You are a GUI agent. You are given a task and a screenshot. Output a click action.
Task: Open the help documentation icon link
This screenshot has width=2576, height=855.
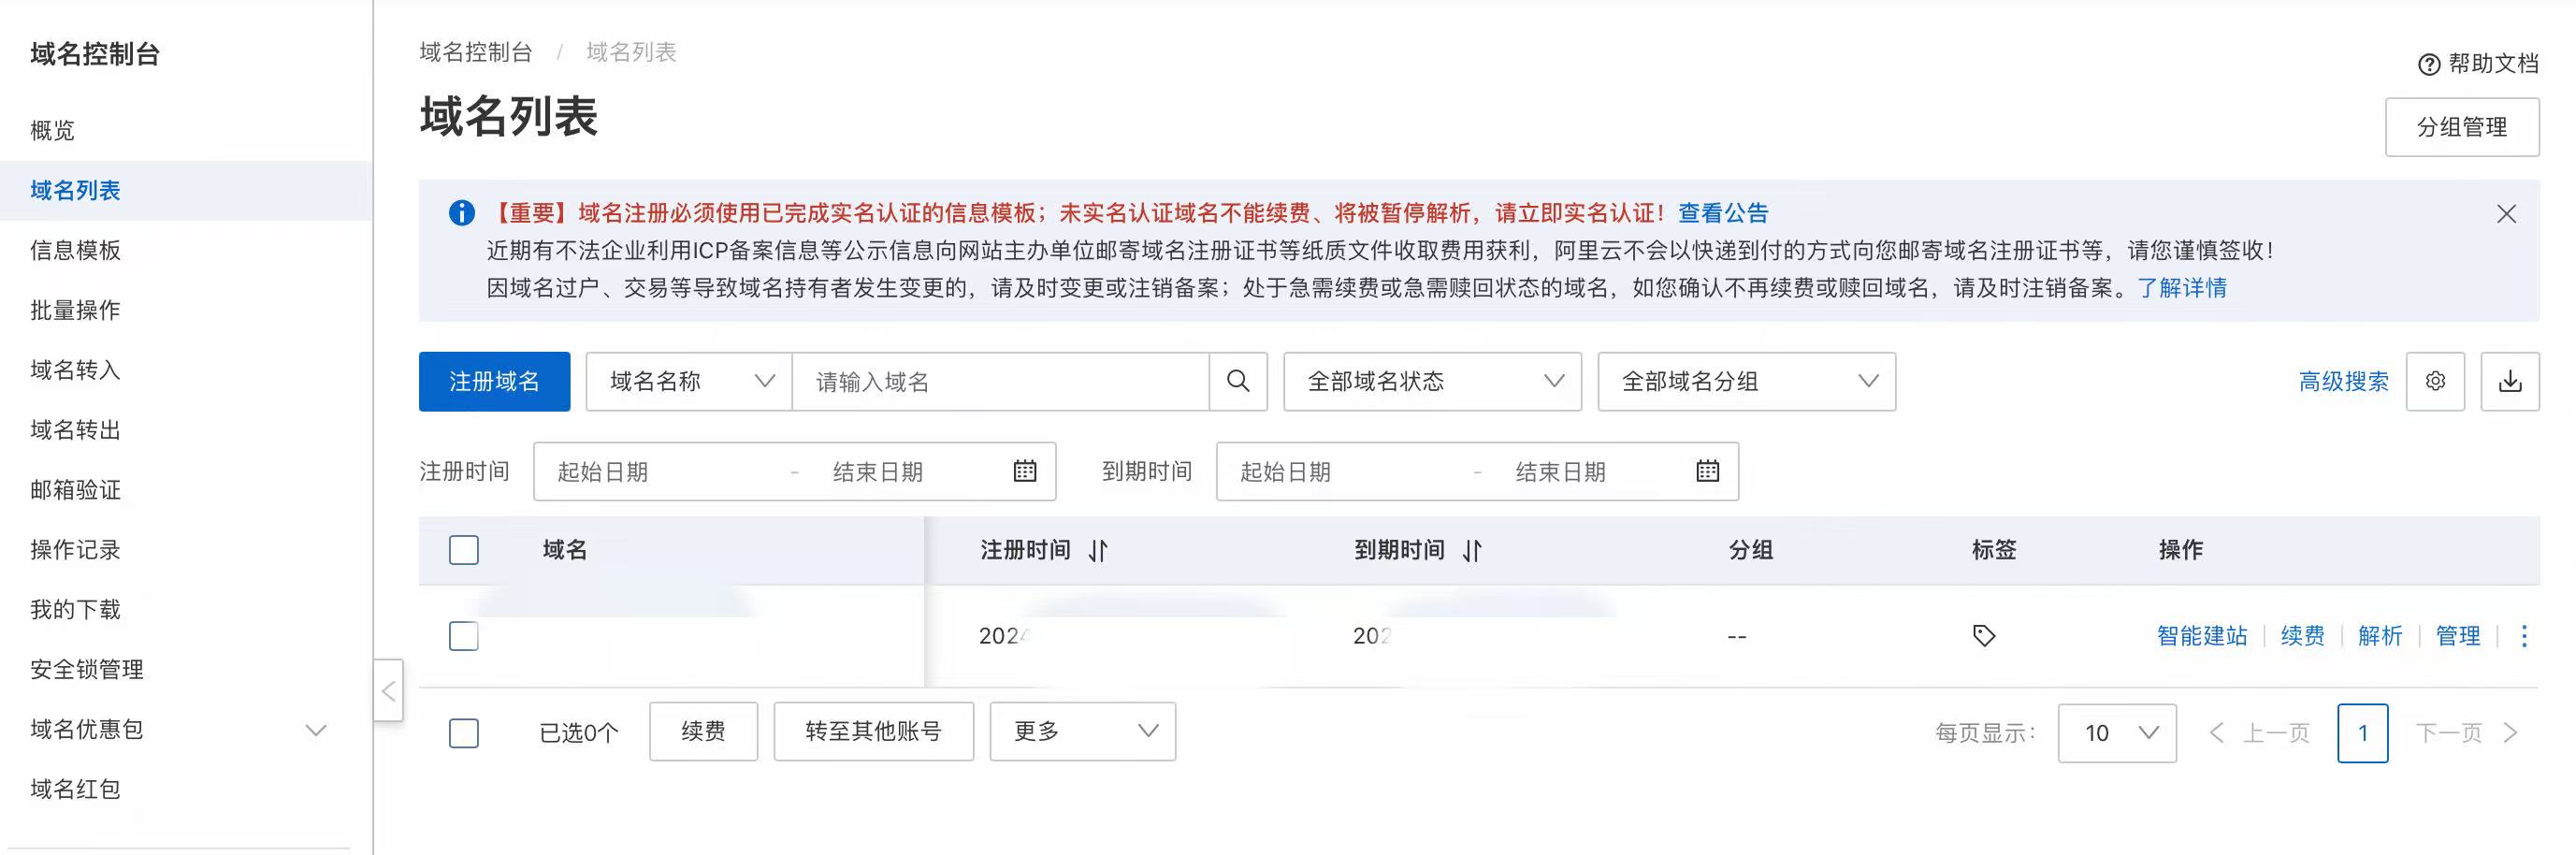pyautogui.click(x=2429, y=64)
